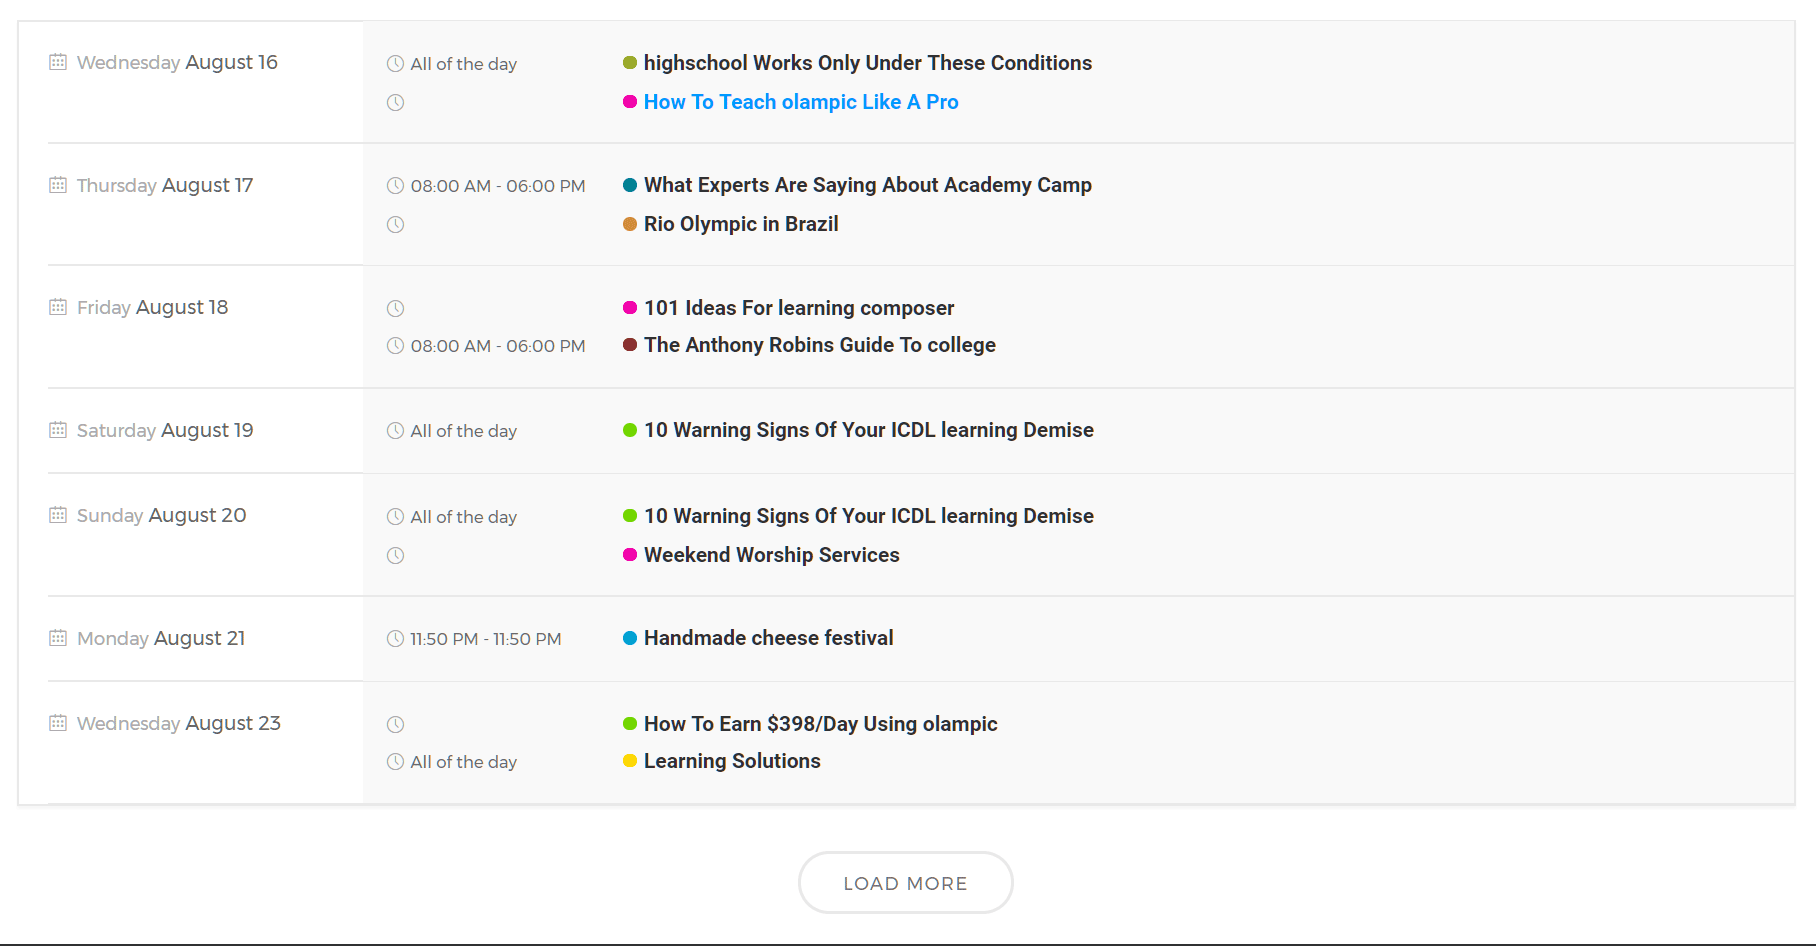Open 'Rio Olympic in Brazil' event
1816x946 pixels.
click(x=740, y=224)
